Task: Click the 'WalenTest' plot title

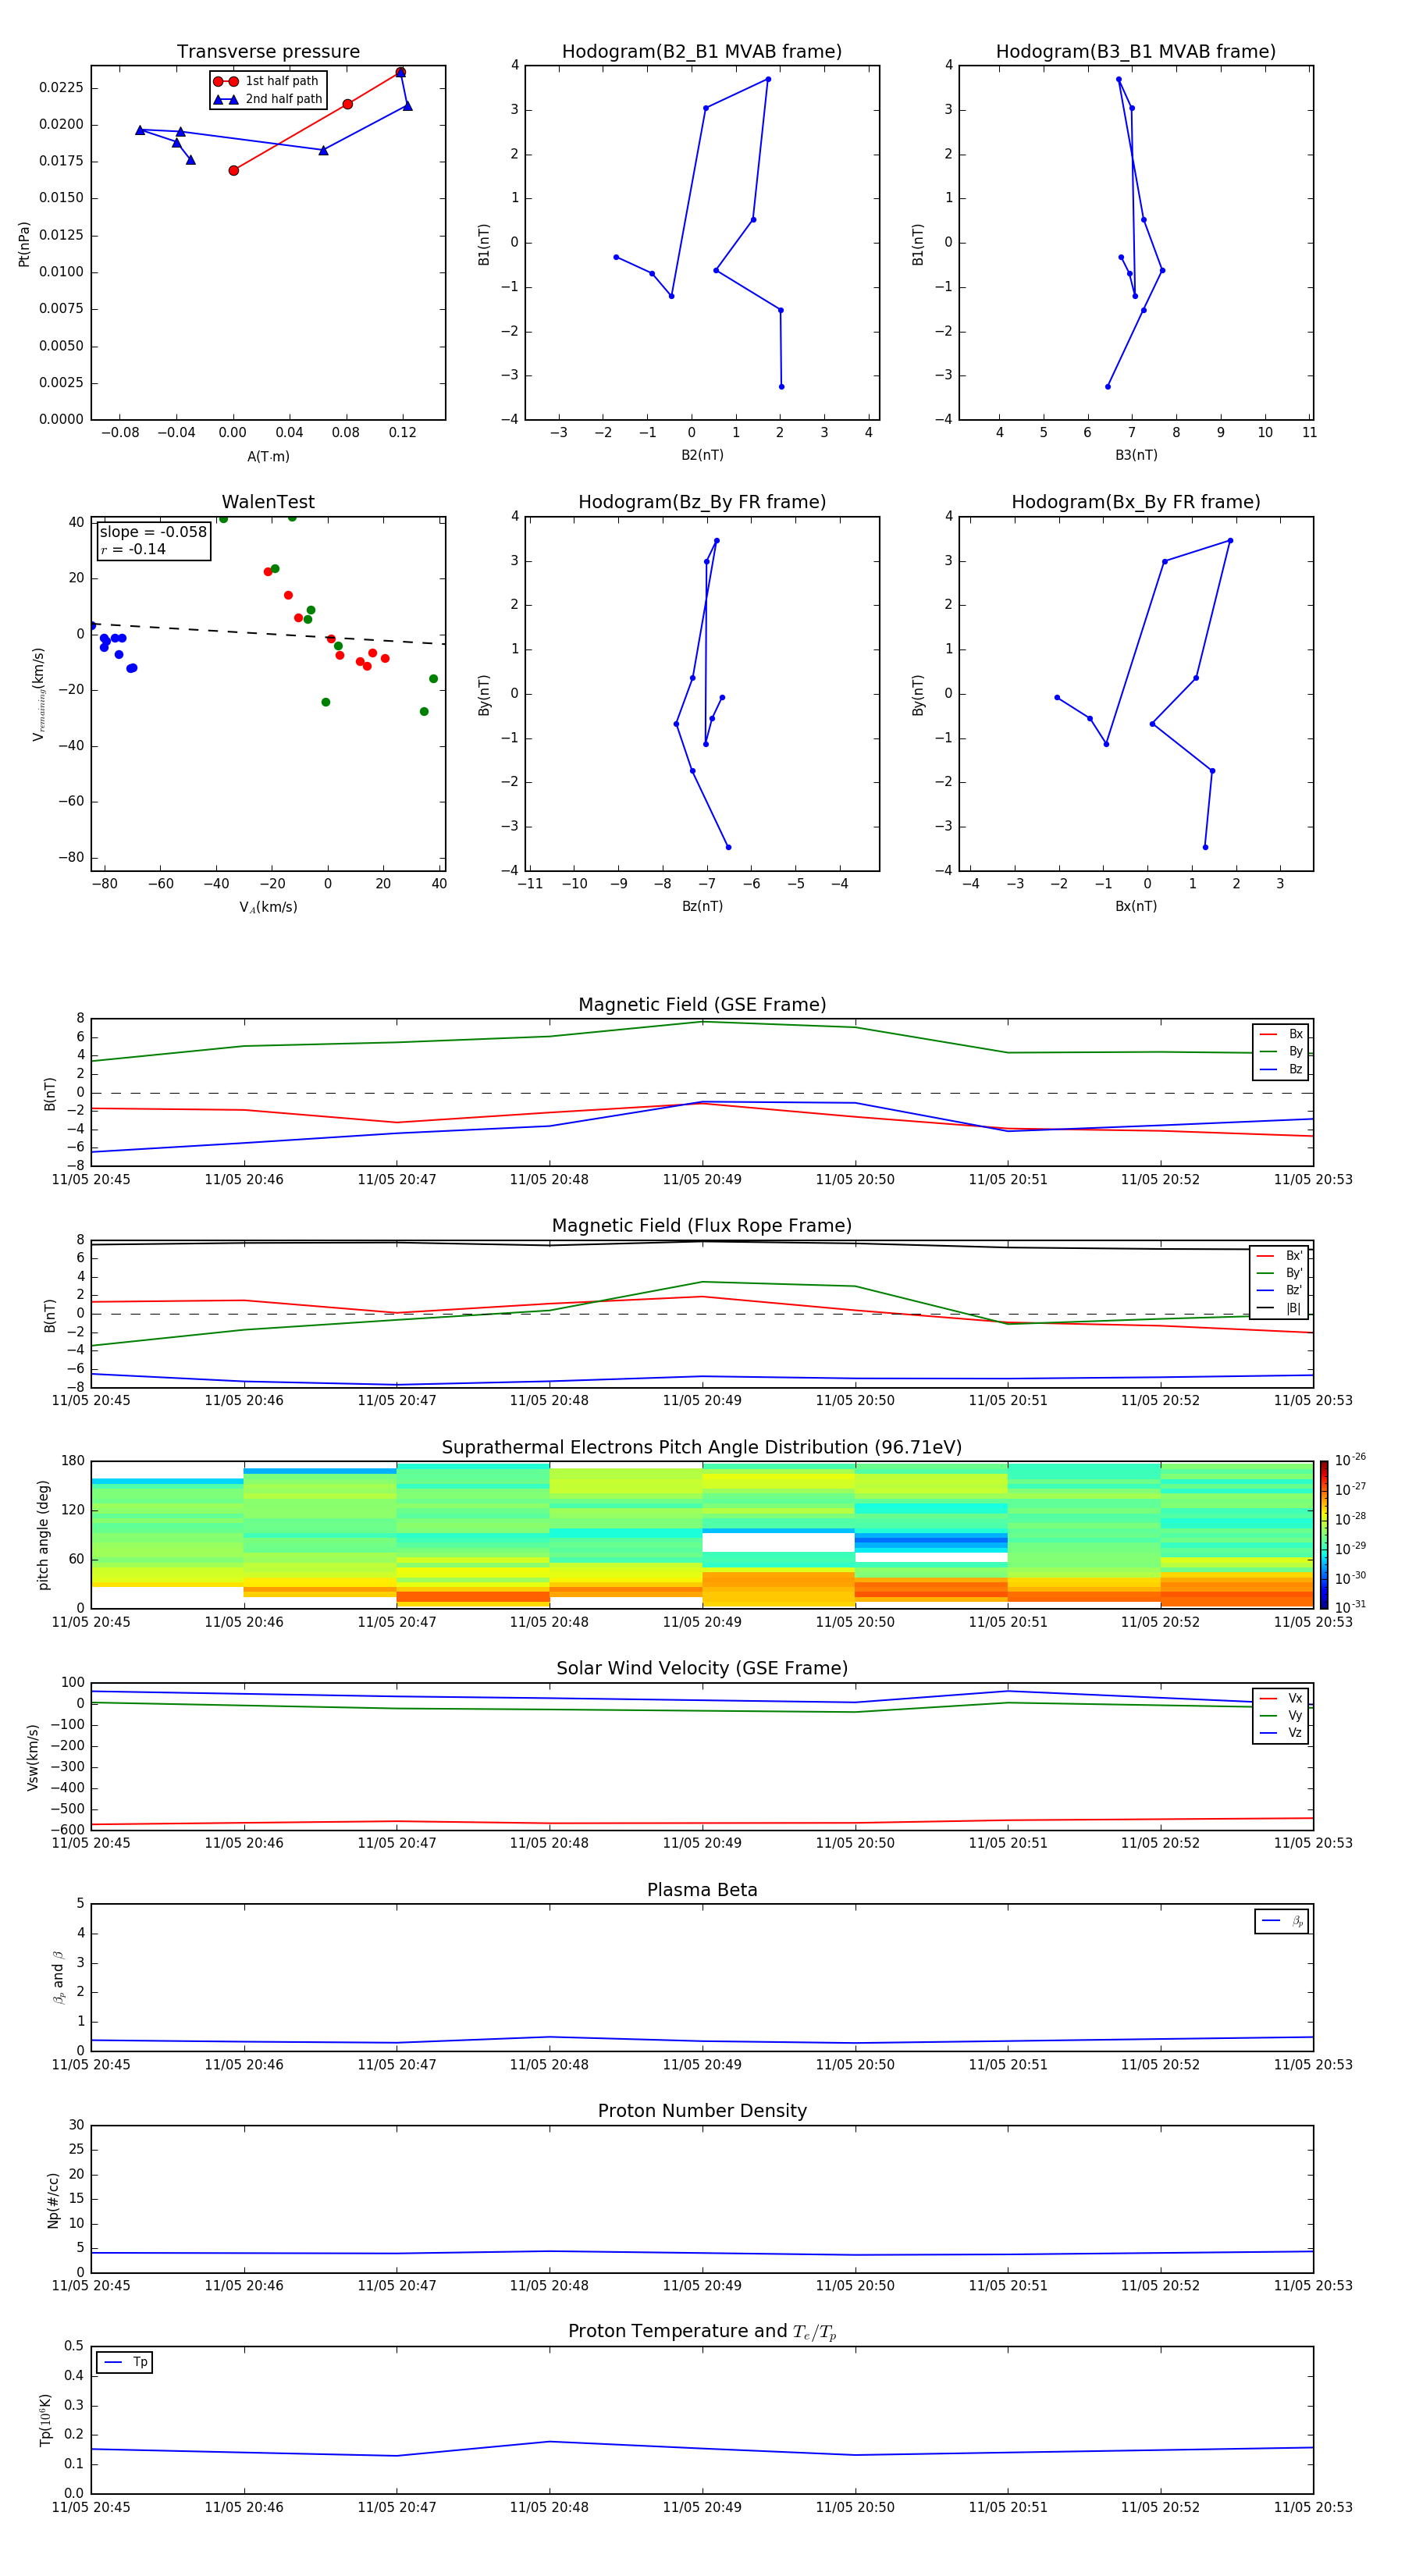Action: pos(268,502)
